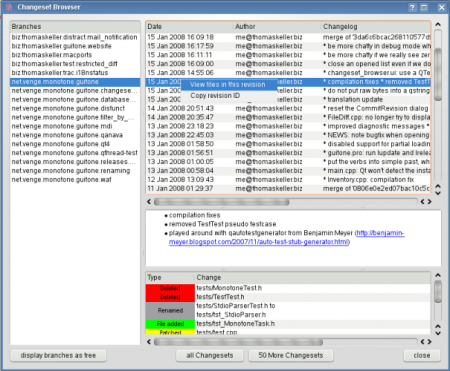The image size is (450, 371).
Task: Choose 'View files in this revision' from context menu
Action: pyautogui.click(x=228, y=85)
